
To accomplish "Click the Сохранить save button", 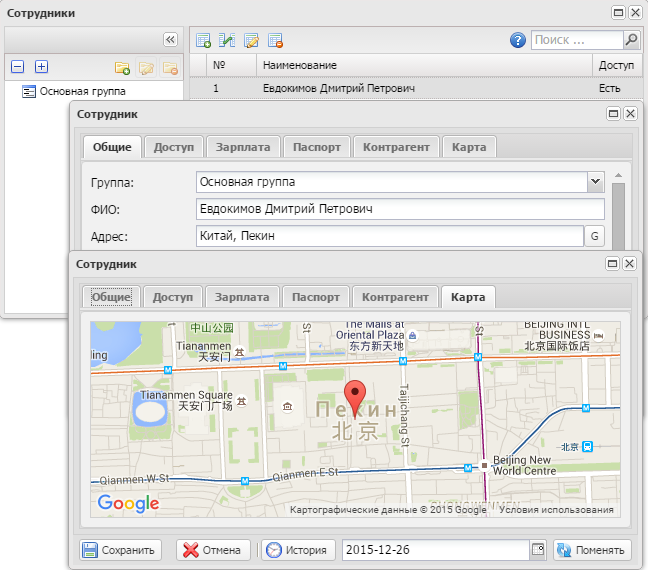I will (120, 550).
